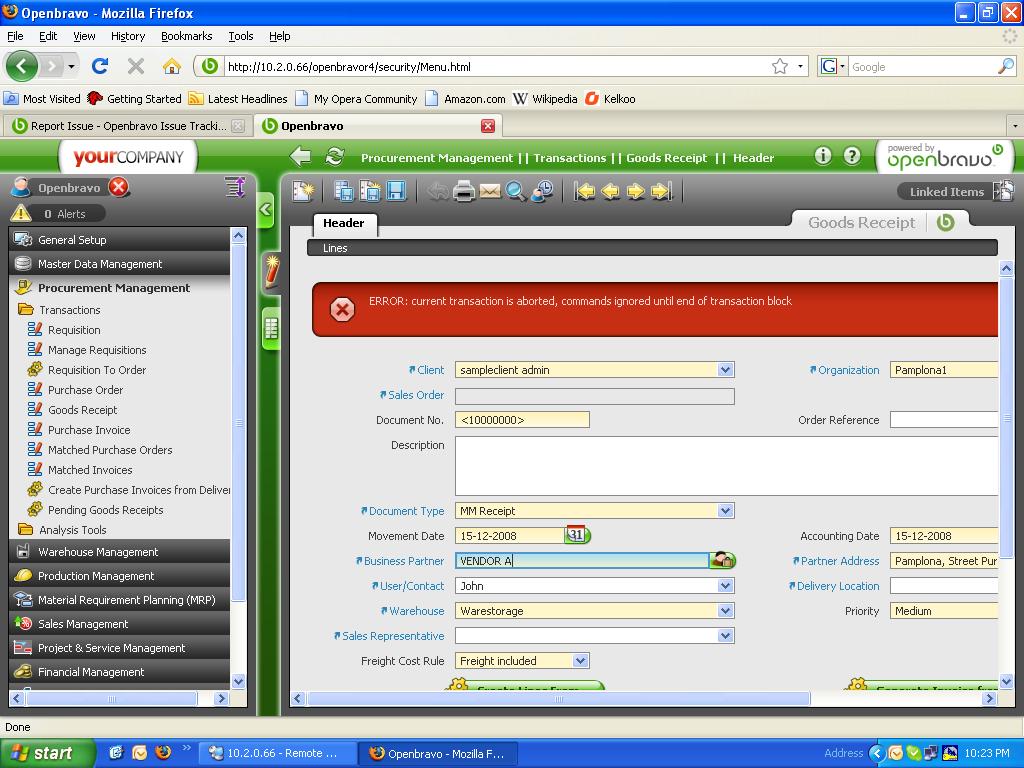This screenshot has height=768, width=1024.
Task: Click the Description text field
Action: tap(726, 465)
